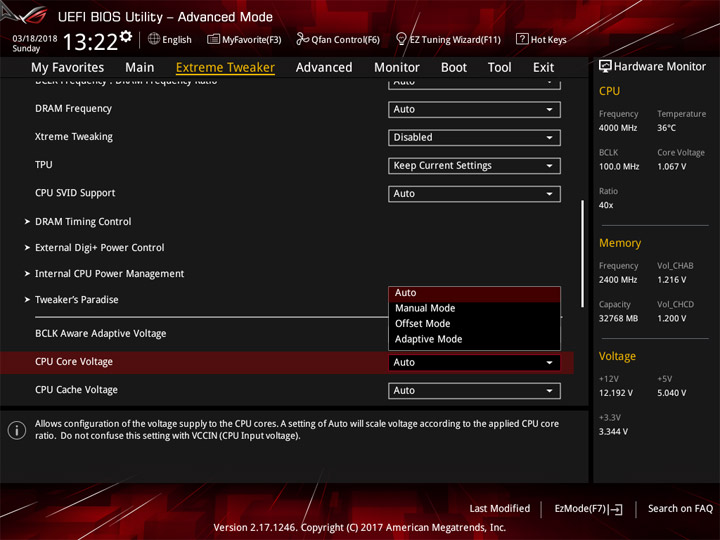Screen dimensions: 720x540
Task: Click the MyFavorite list icon
Action: [x=213, y=39]
